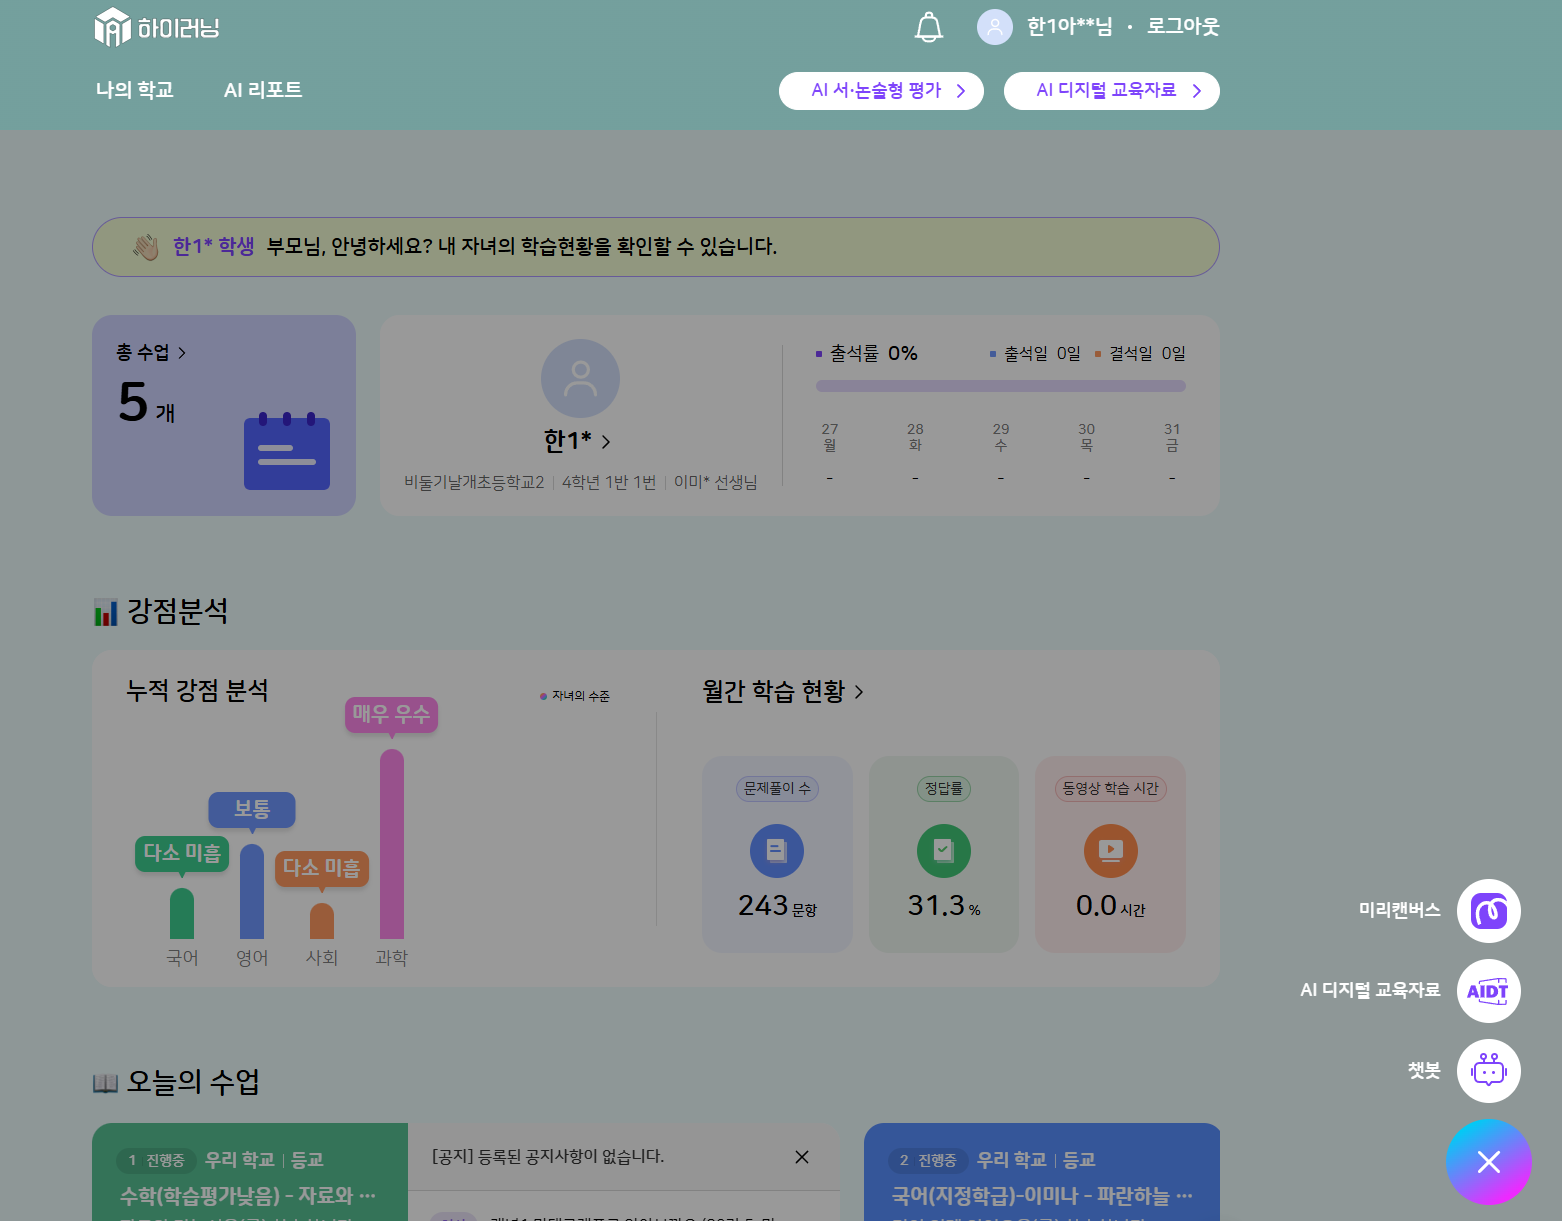1562x1221 pixels.
Task: Click the notification bell icon
Action: click(x=928, y=27)
